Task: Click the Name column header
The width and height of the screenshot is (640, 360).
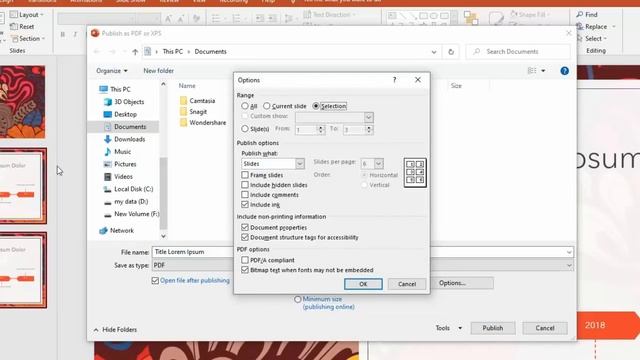Action: point(187,86)
